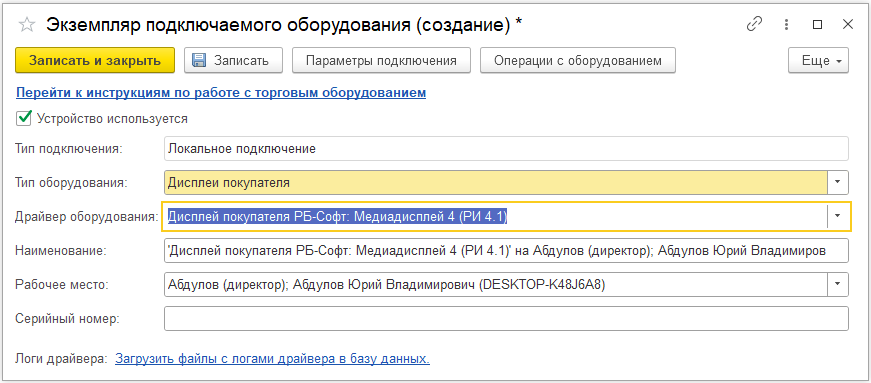Click the Рабочее место label
This screenshot has height=383, width=871.
pos(62,285)
